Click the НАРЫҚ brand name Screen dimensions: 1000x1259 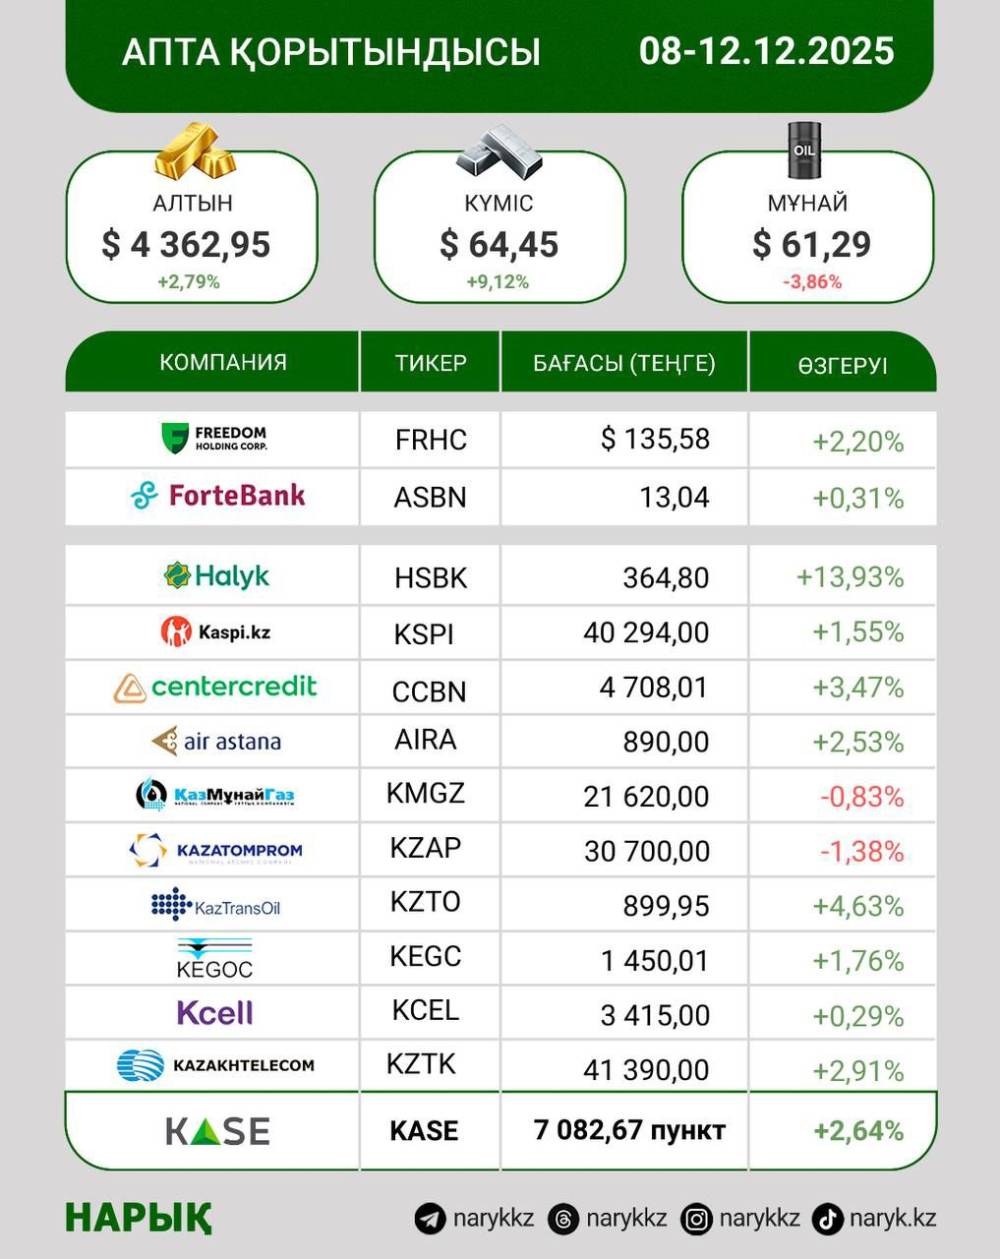click(x=139, y=1218)
